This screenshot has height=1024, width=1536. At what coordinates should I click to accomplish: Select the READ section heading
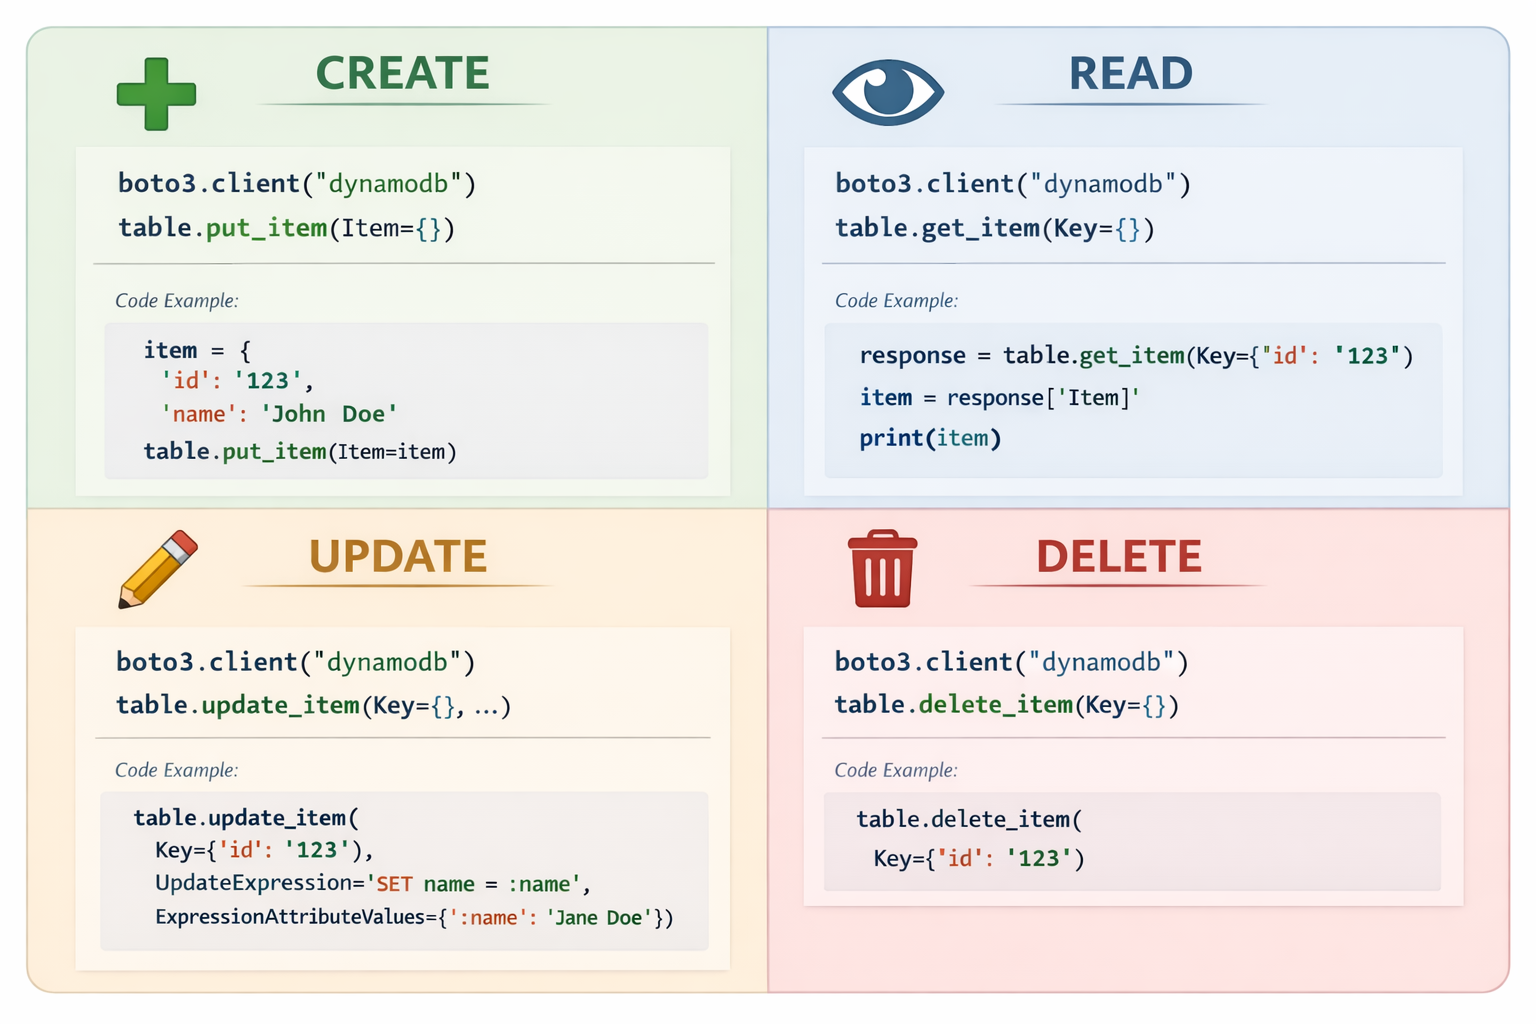tap(1130, 73)
